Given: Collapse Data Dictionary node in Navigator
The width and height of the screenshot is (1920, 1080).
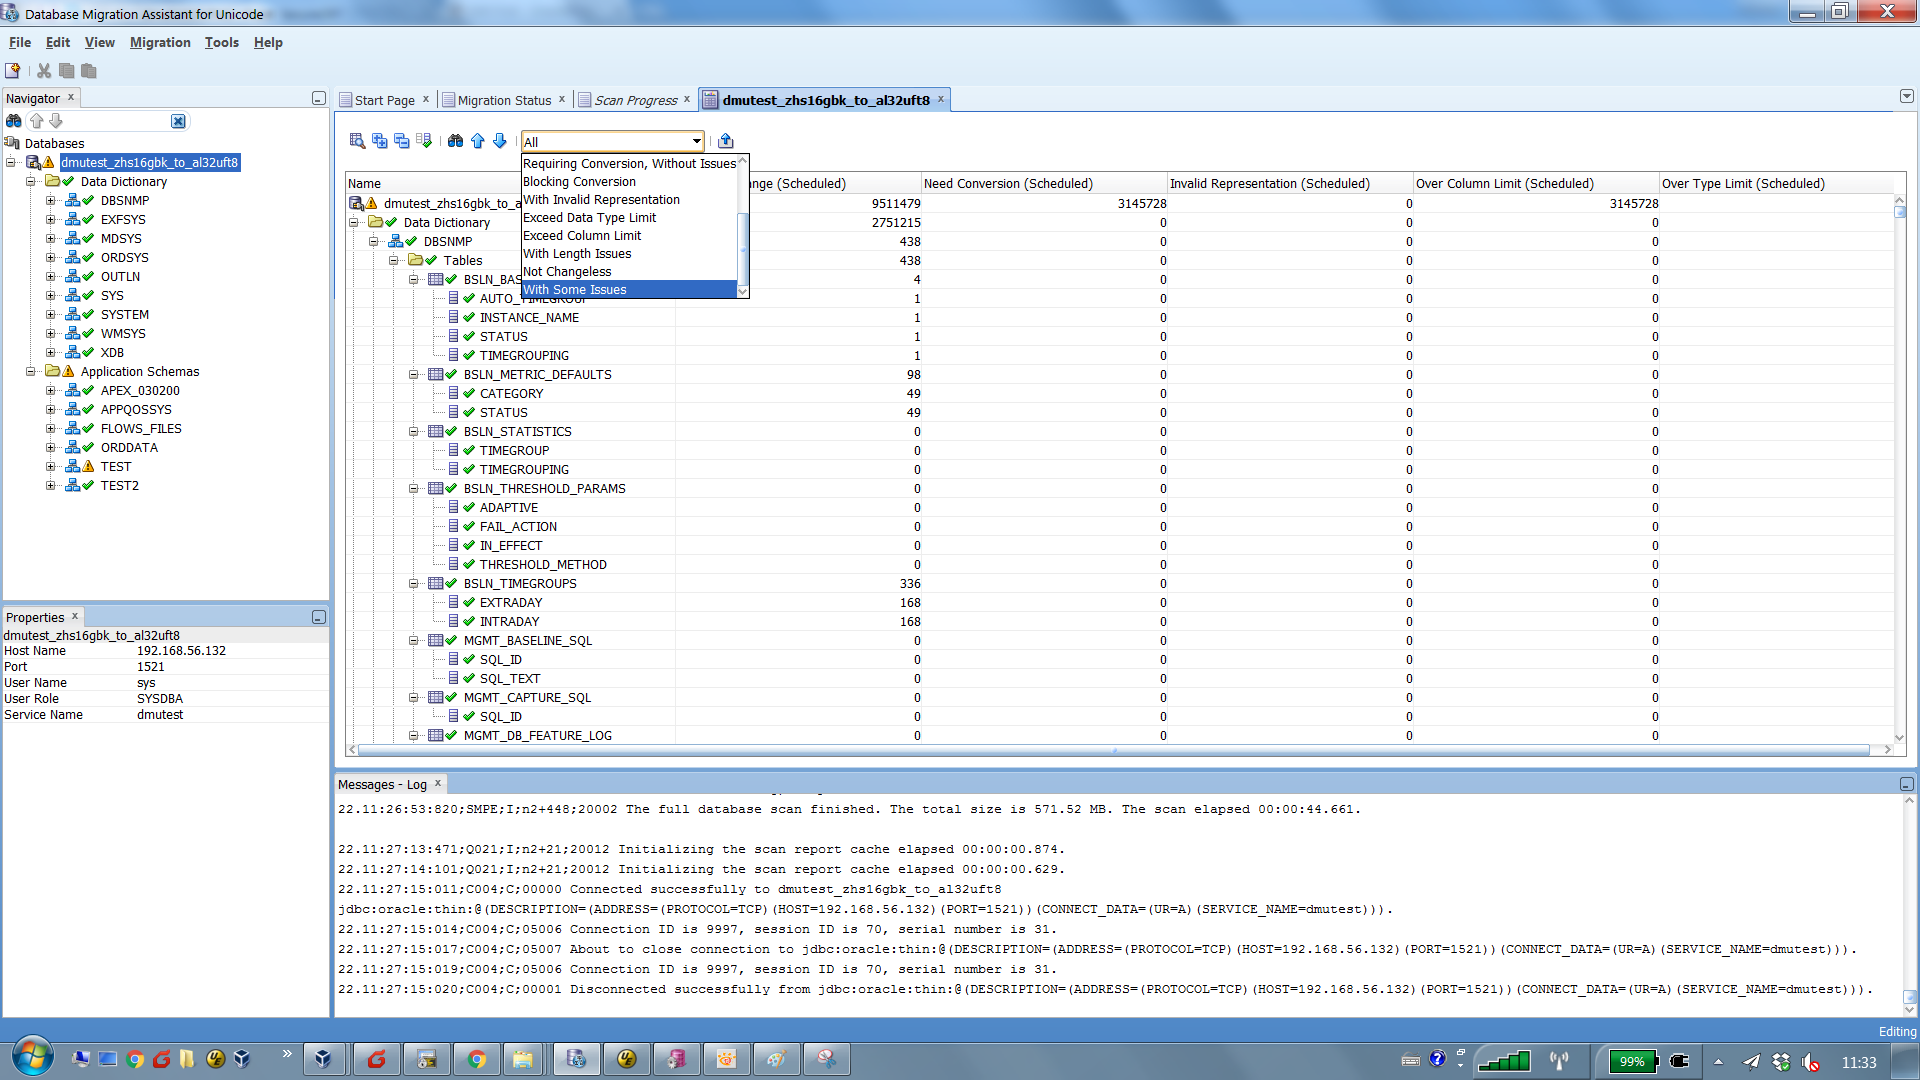Looking at the screenshot, I should pos(31,182).
